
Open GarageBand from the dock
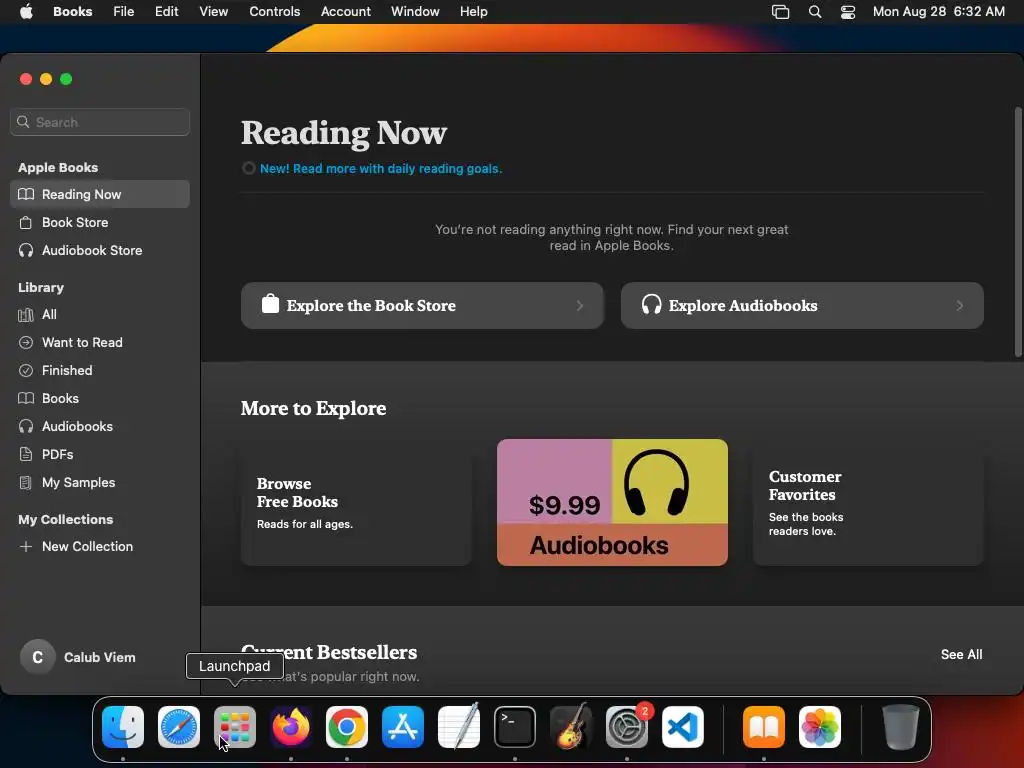click(571, 727)
